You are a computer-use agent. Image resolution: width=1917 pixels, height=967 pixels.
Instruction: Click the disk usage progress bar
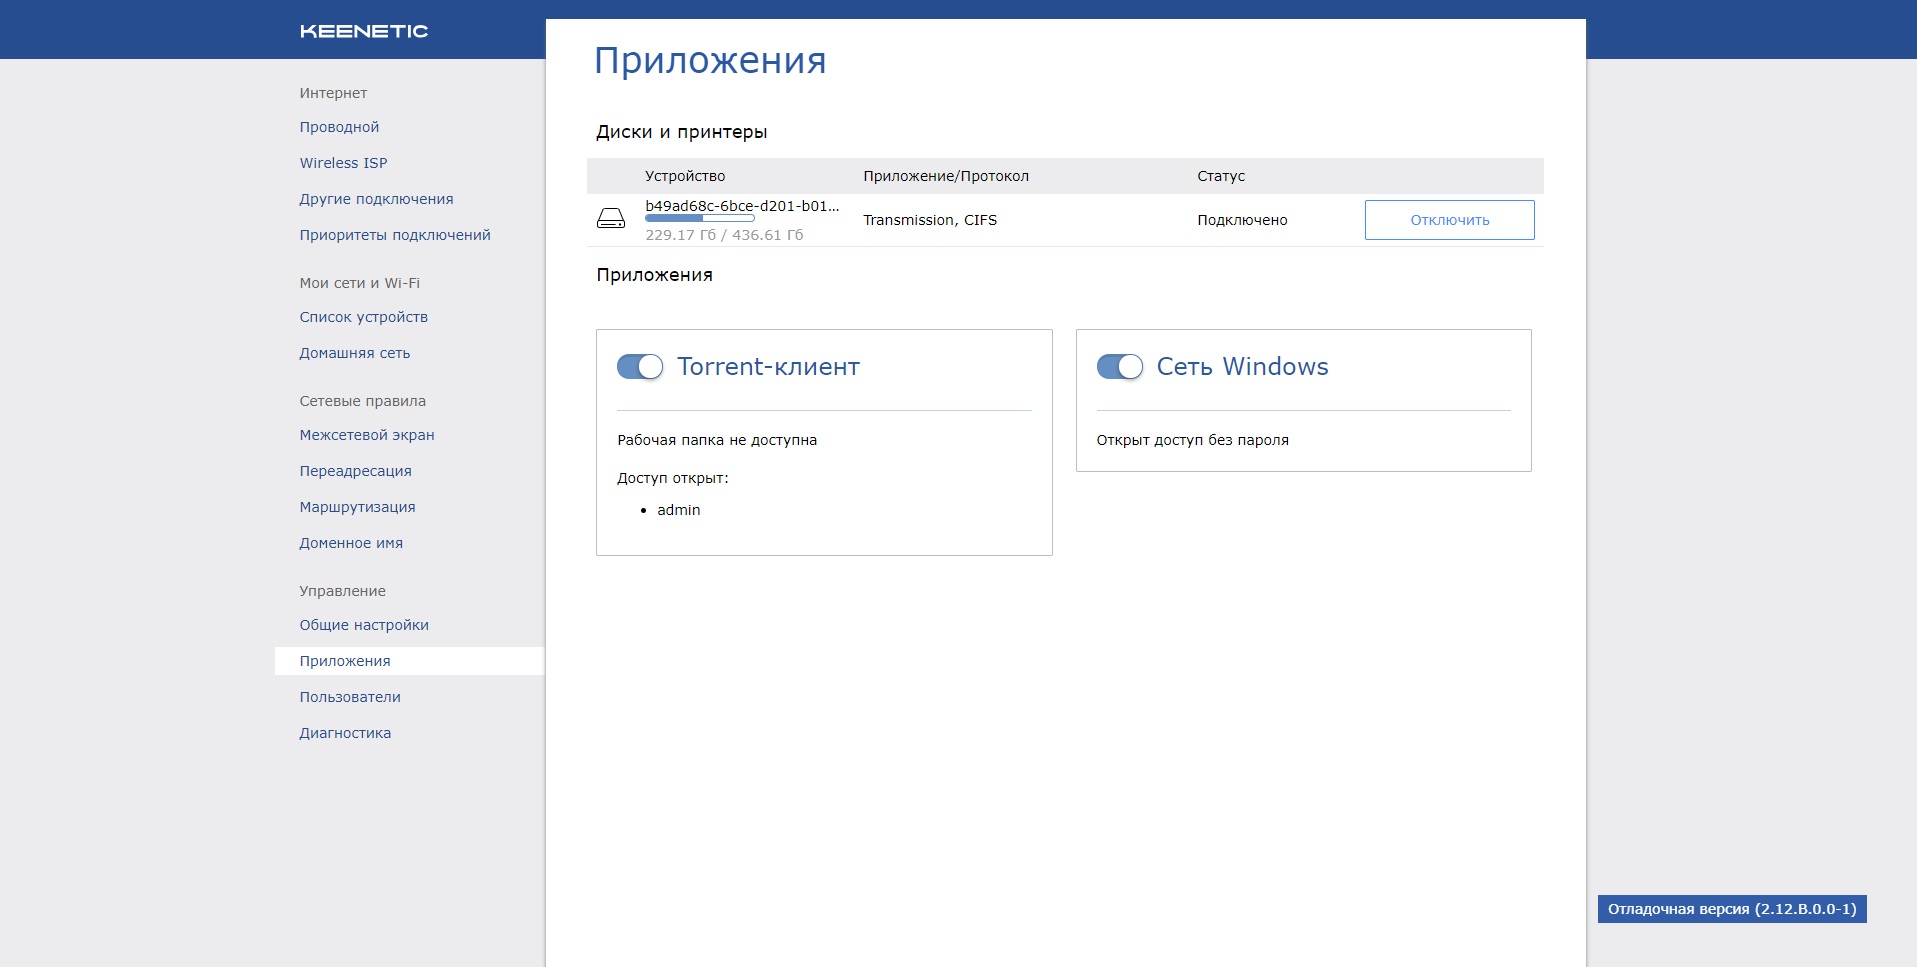[x=700, y=218]
